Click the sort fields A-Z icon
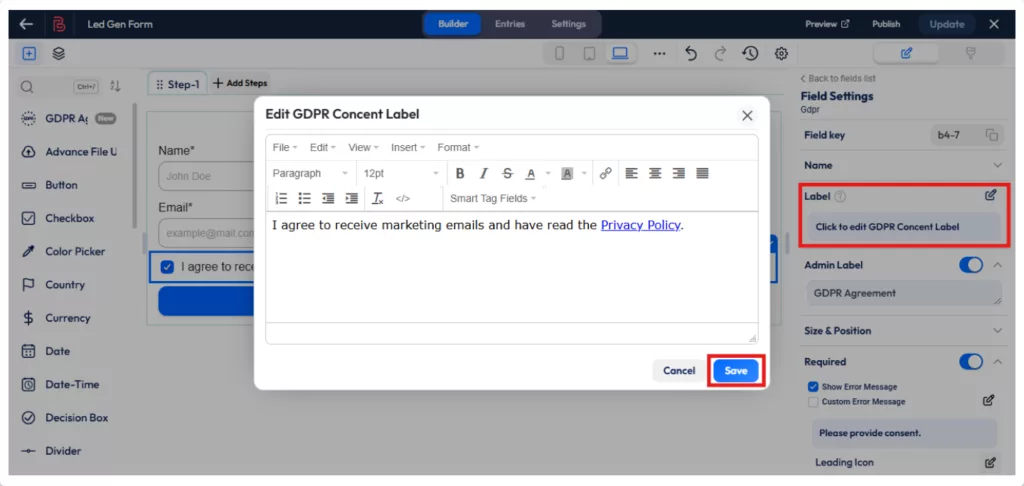1024x486 pixels. pyautogui.click(x=116, y=86)
